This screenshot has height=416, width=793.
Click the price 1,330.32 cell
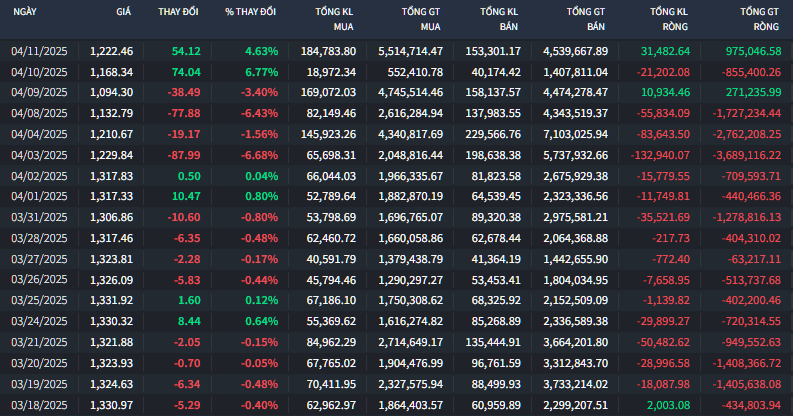(111, 321)
